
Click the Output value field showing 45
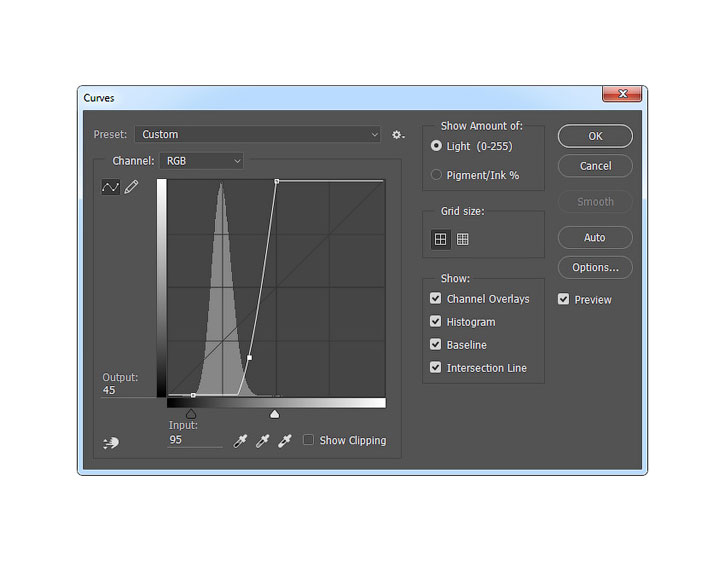point(128,390)
